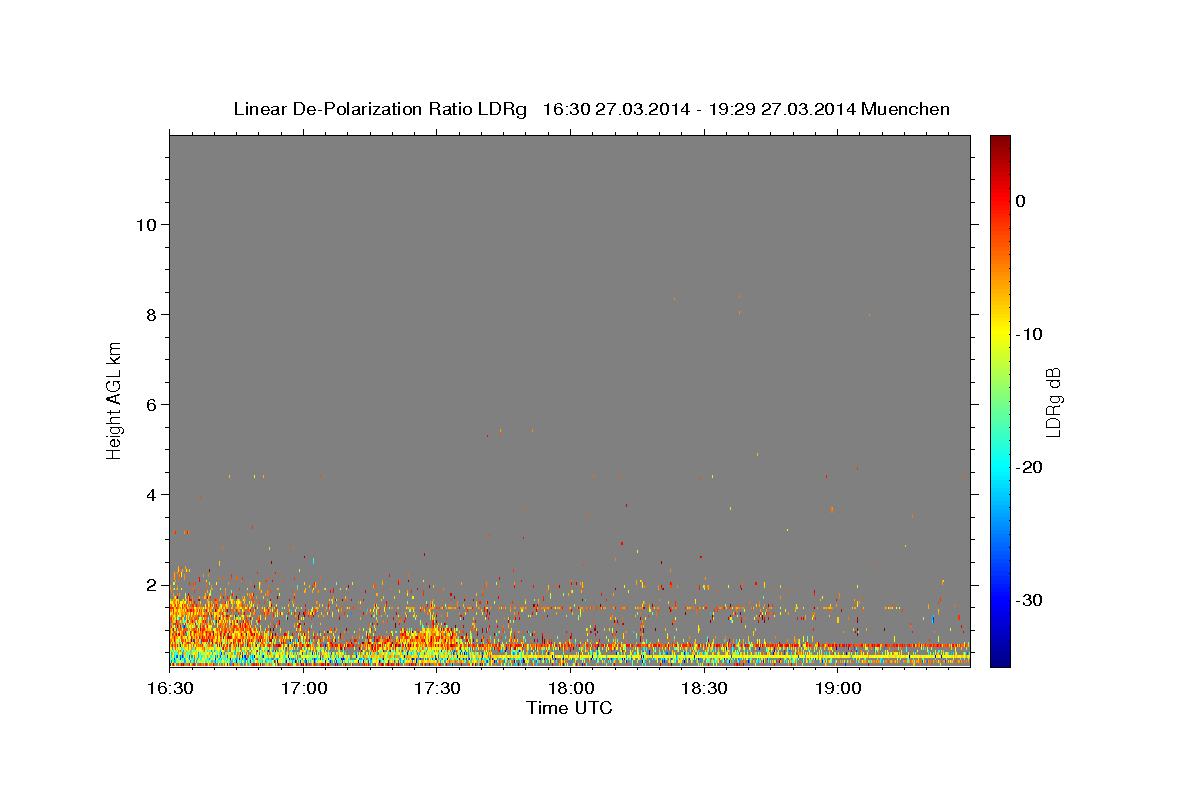
Task: Click the height tick label 2
Action: (x=152, y=584)
